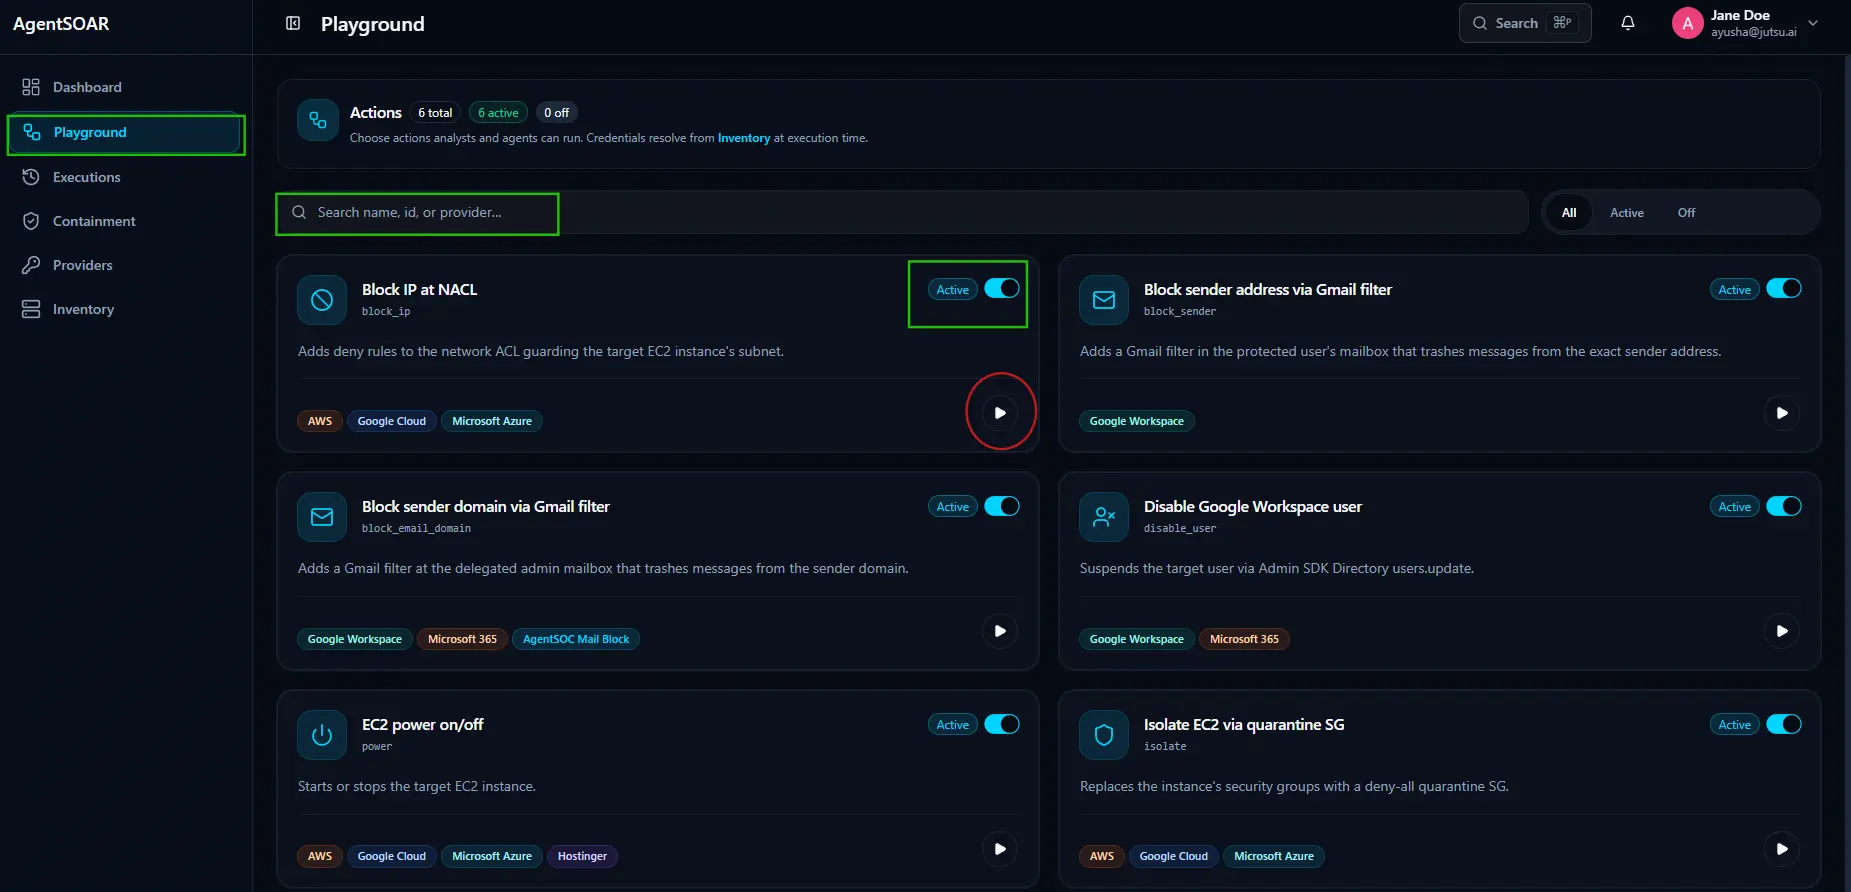This screenshot has width=1851, height=892.
Task: Click AWS tag on Block IP at NACL
Action: coord(320,421)
